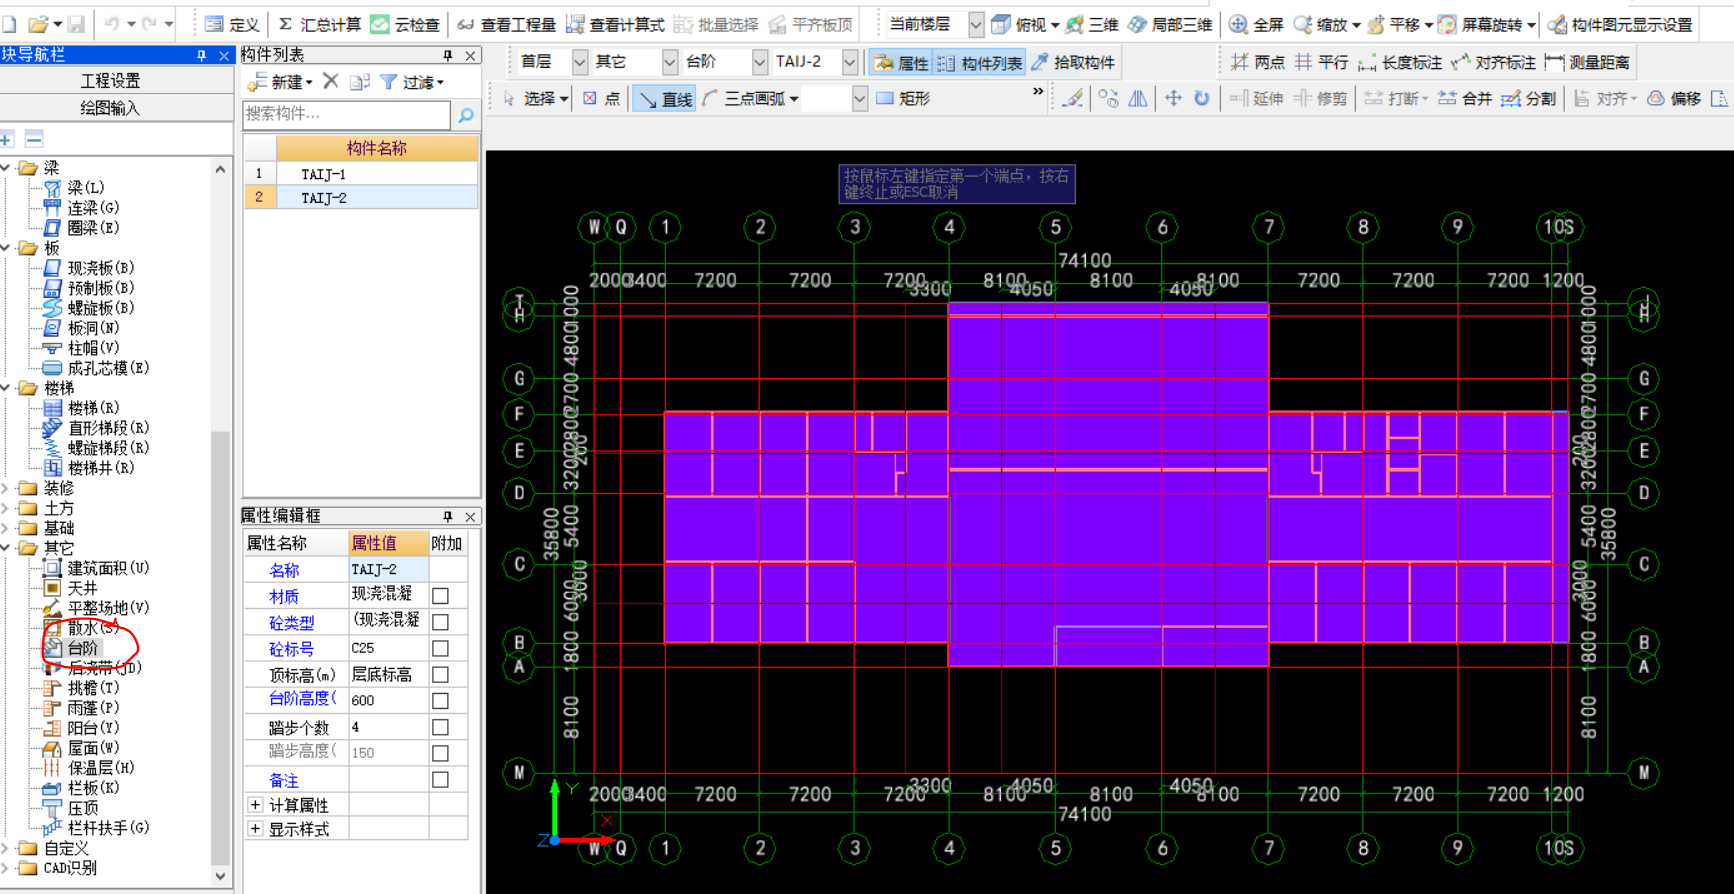Click the rotate tool icon
Viewport: 1734px width, 894px height.
coord(1202,98)
